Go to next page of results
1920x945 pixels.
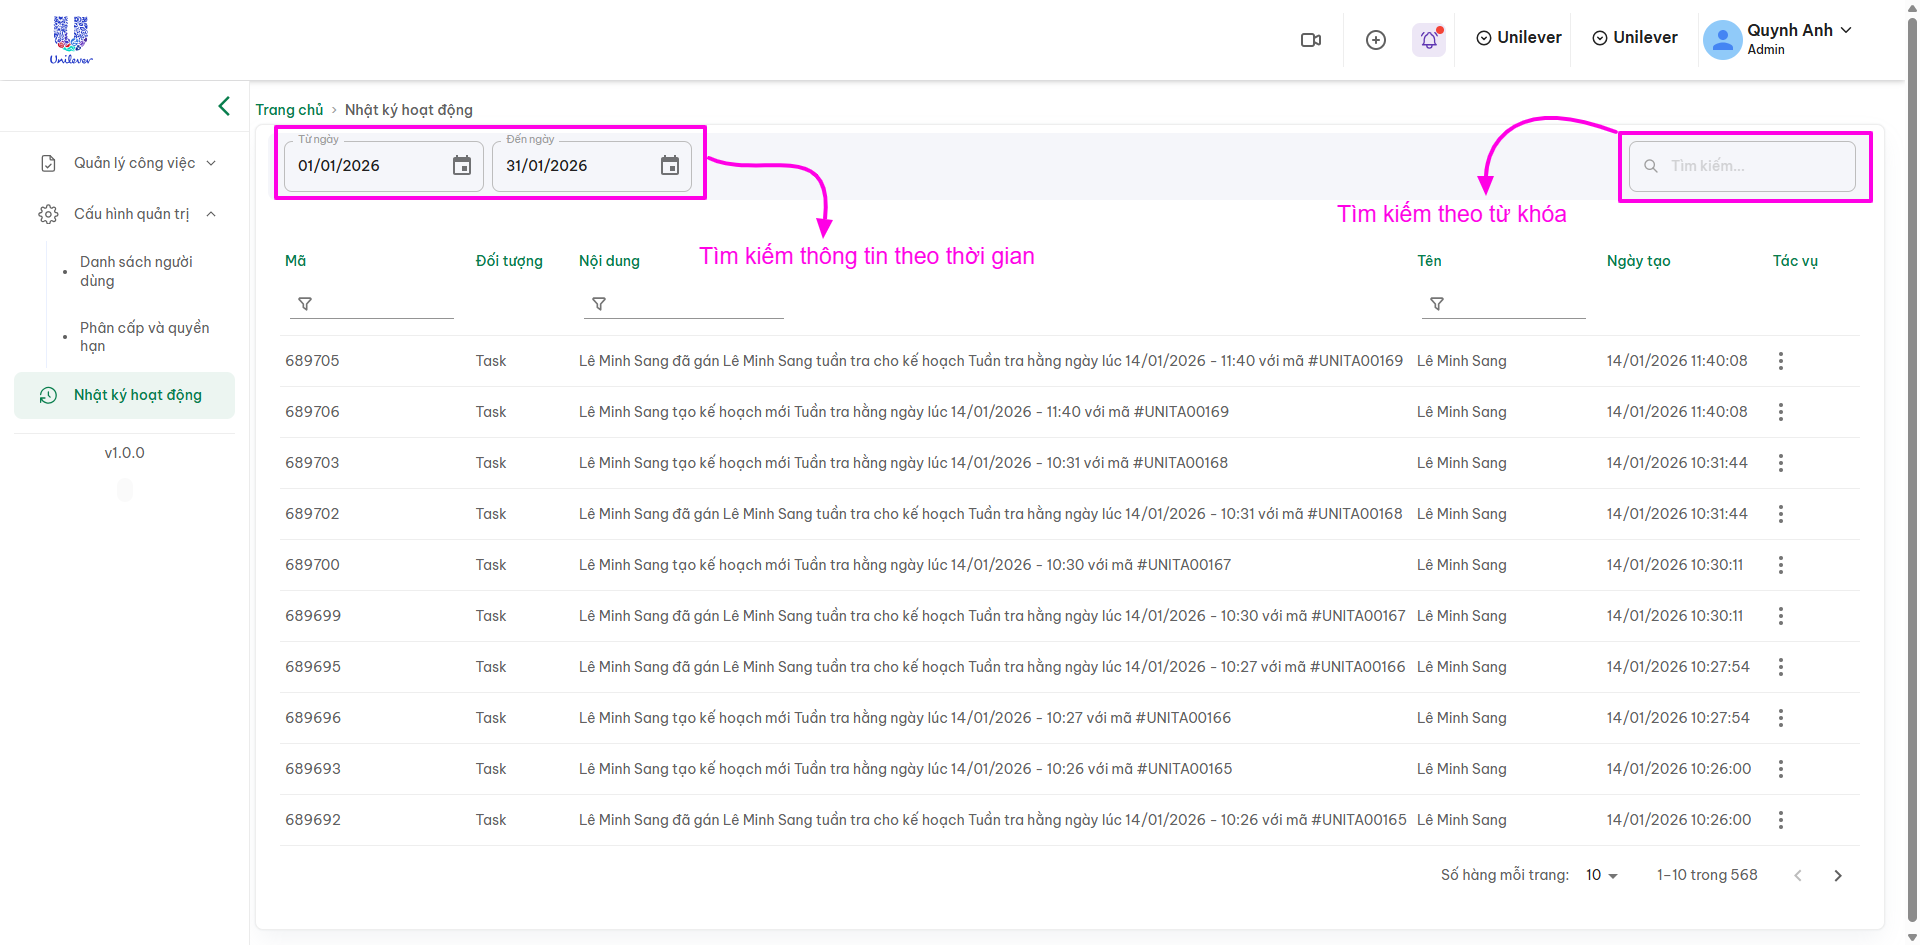point(1837,876)
